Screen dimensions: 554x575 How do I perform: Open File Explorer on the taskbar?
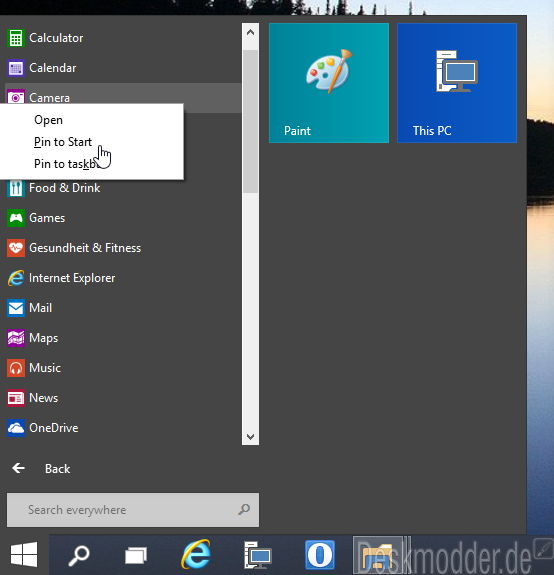[378, 556]
